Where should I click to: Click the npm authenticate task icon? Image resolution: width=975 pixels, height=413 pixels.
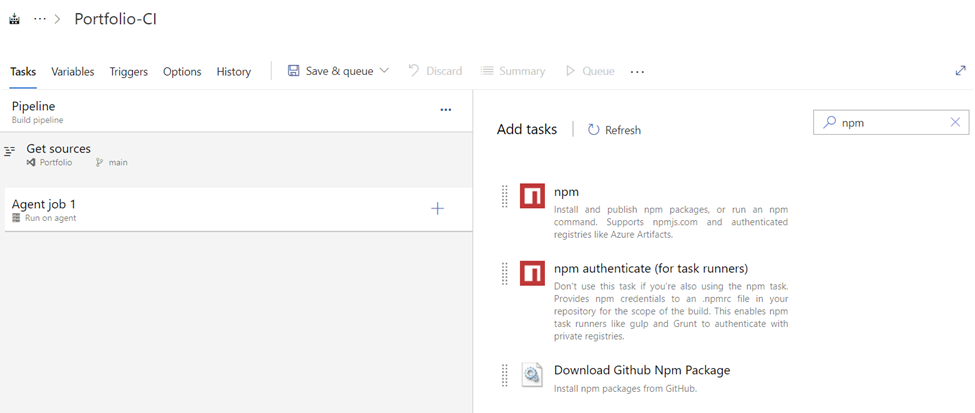pyautogui.click(x=532, y=273)
